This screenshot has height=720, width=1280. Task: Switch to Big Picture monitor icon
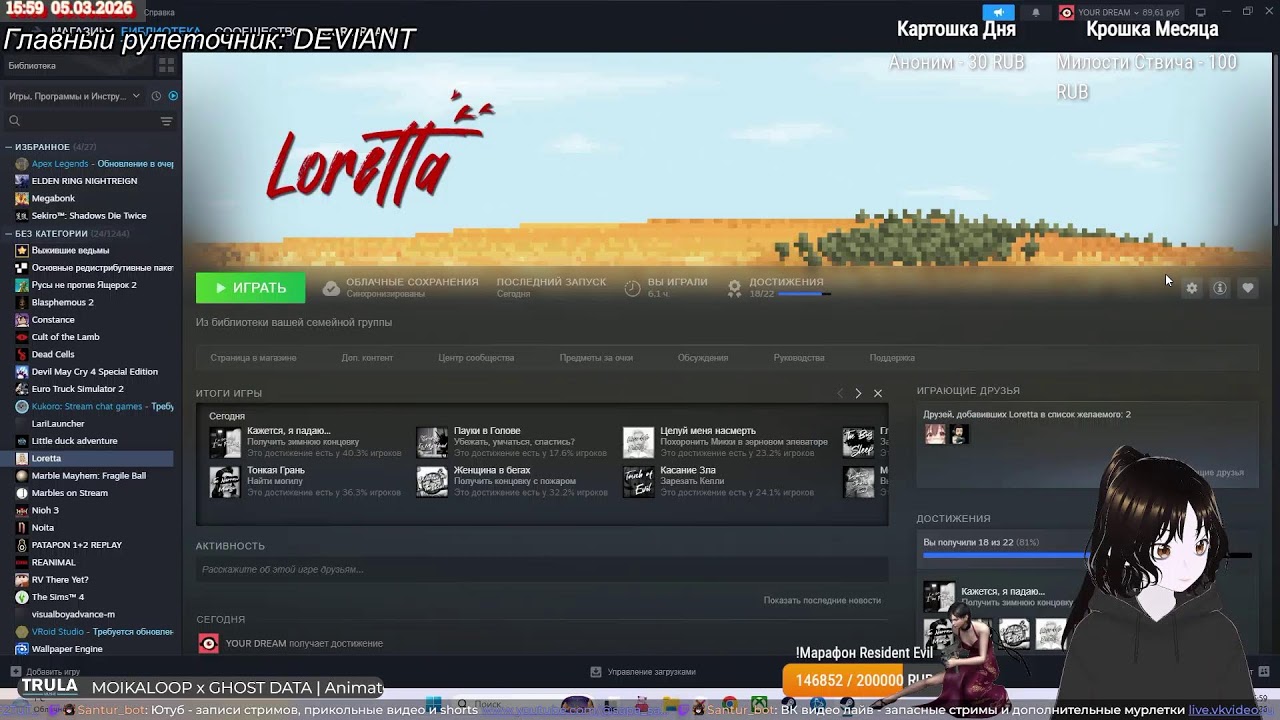[x=1201, y=12]
